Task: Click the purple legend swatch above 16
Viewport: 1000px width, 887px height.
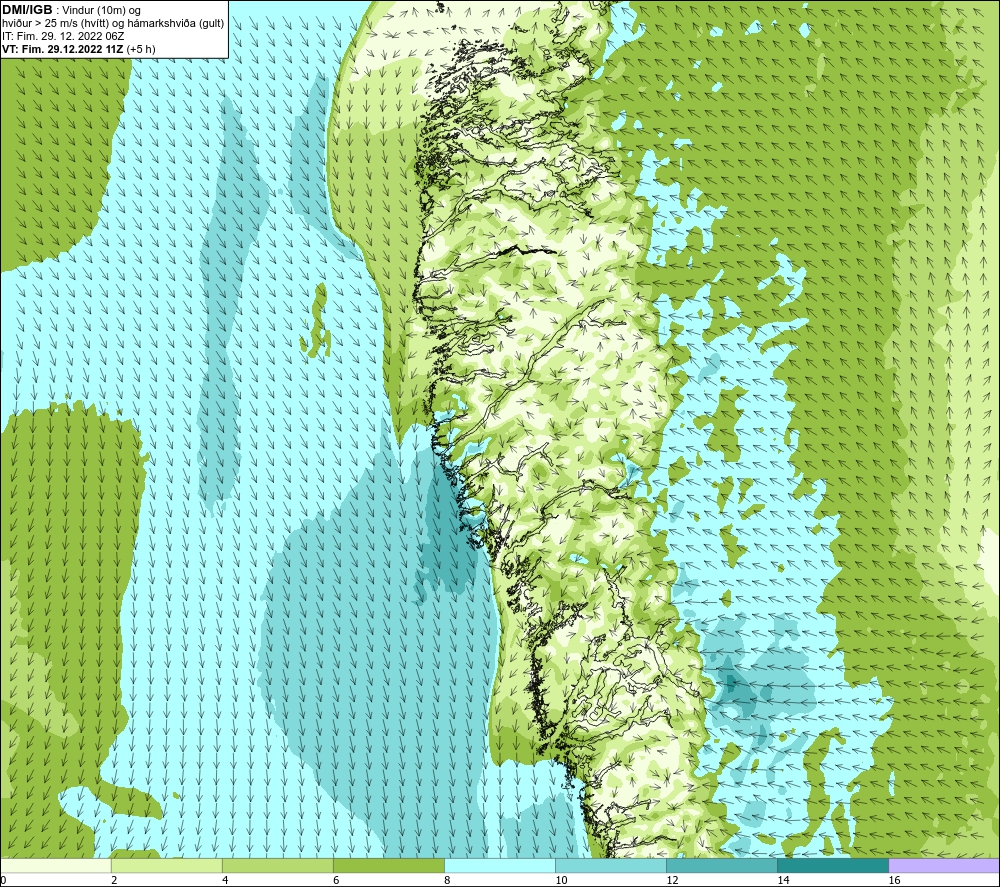Action: click(x=944, y=865)
